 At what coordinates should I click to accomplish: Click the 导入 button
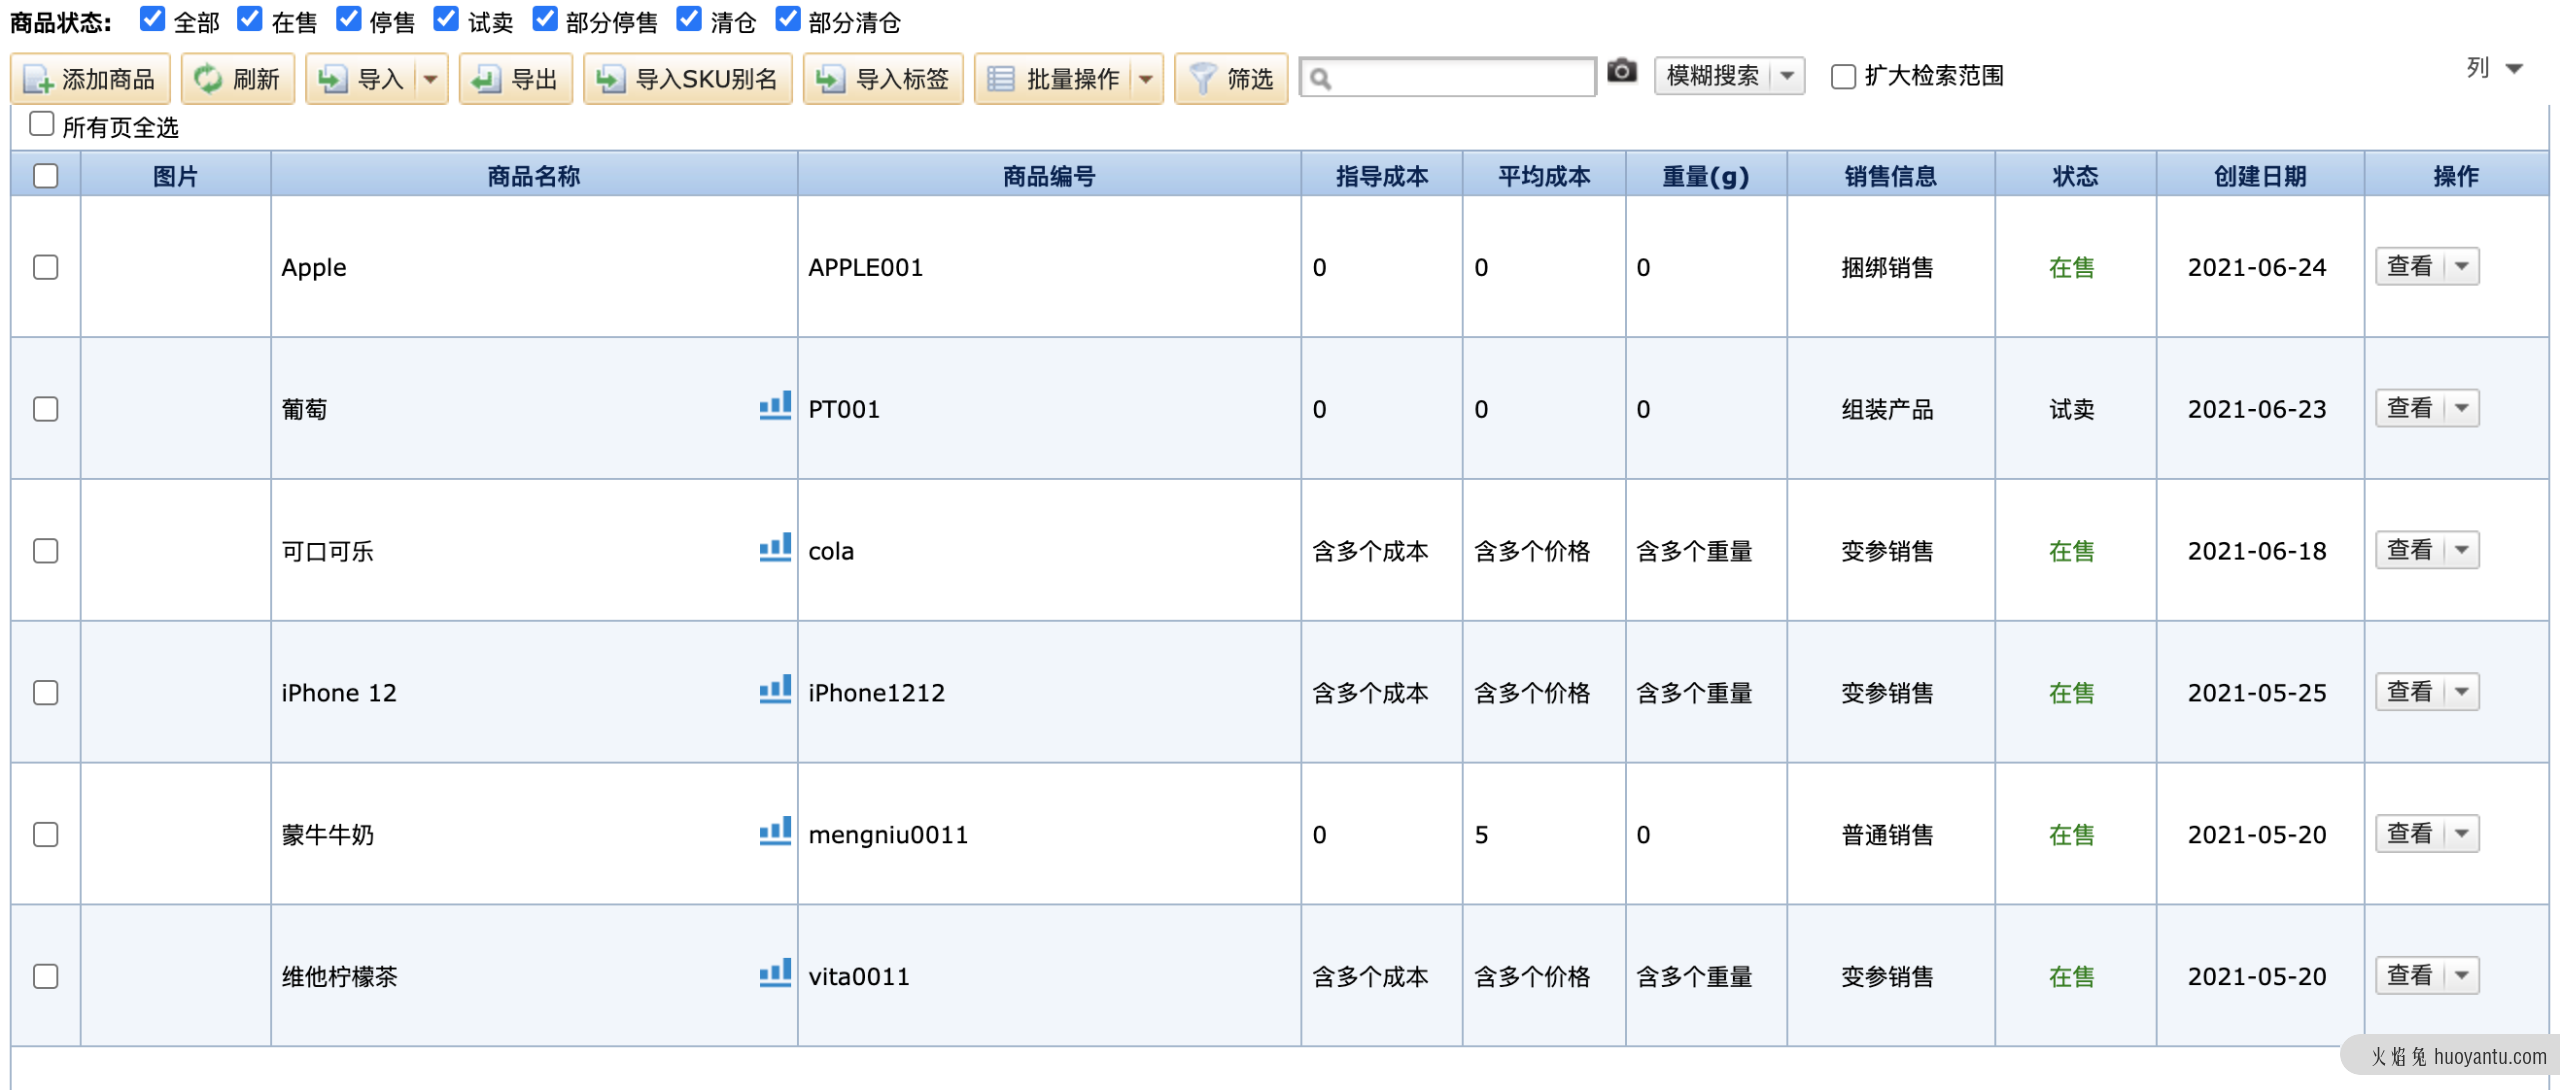point(361,79)
